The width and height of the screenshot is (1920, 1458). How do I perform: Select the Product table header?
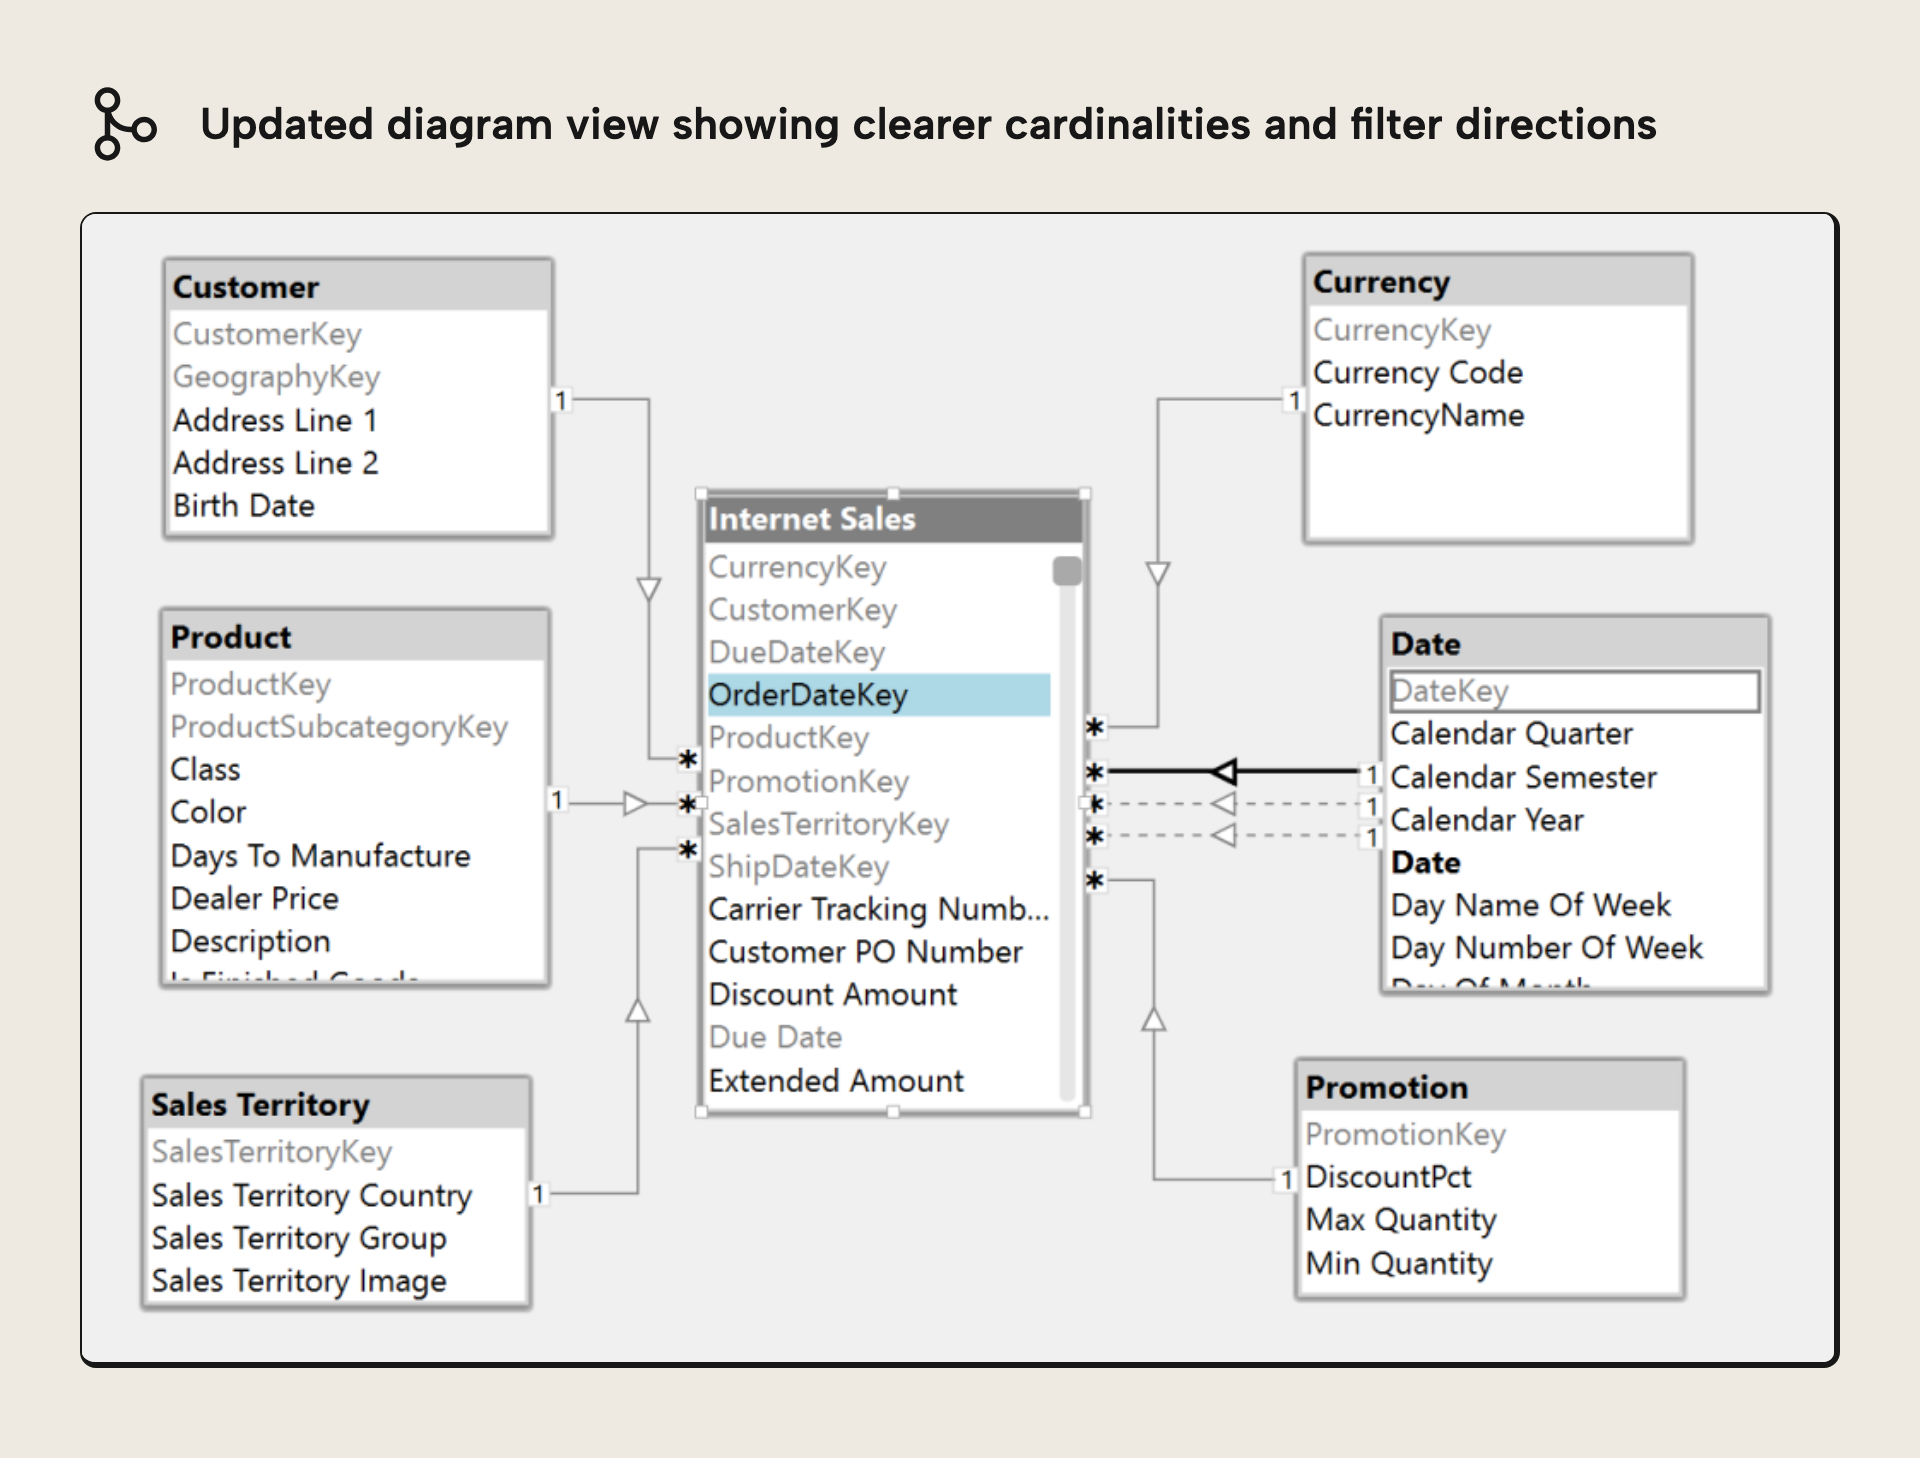[355, 637]
